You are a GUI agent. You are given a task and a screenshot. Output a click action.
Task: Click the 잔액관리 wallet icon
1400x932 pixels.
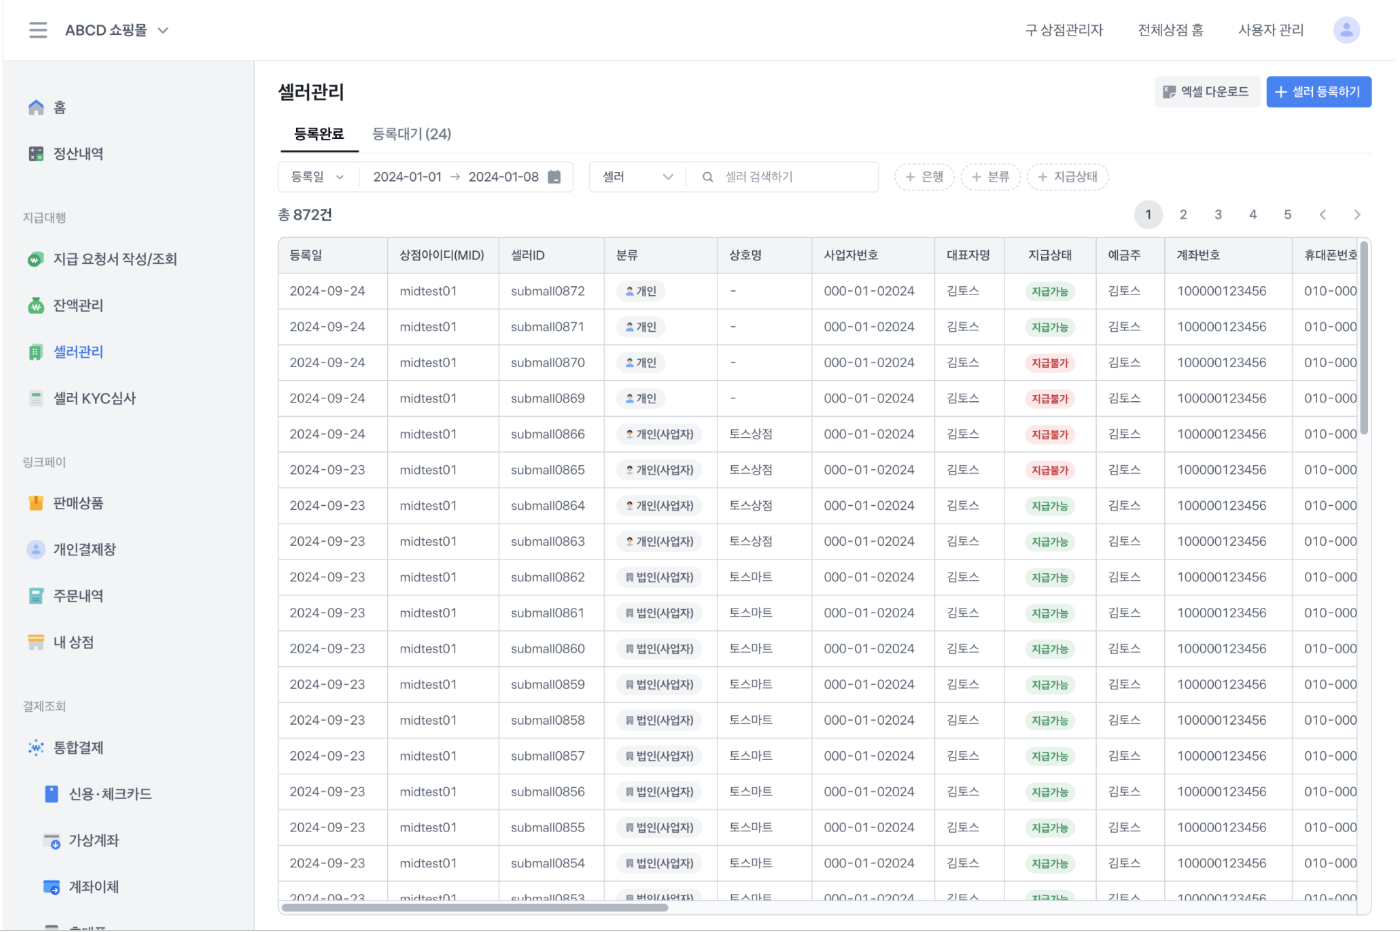click(x=36, y=306)
